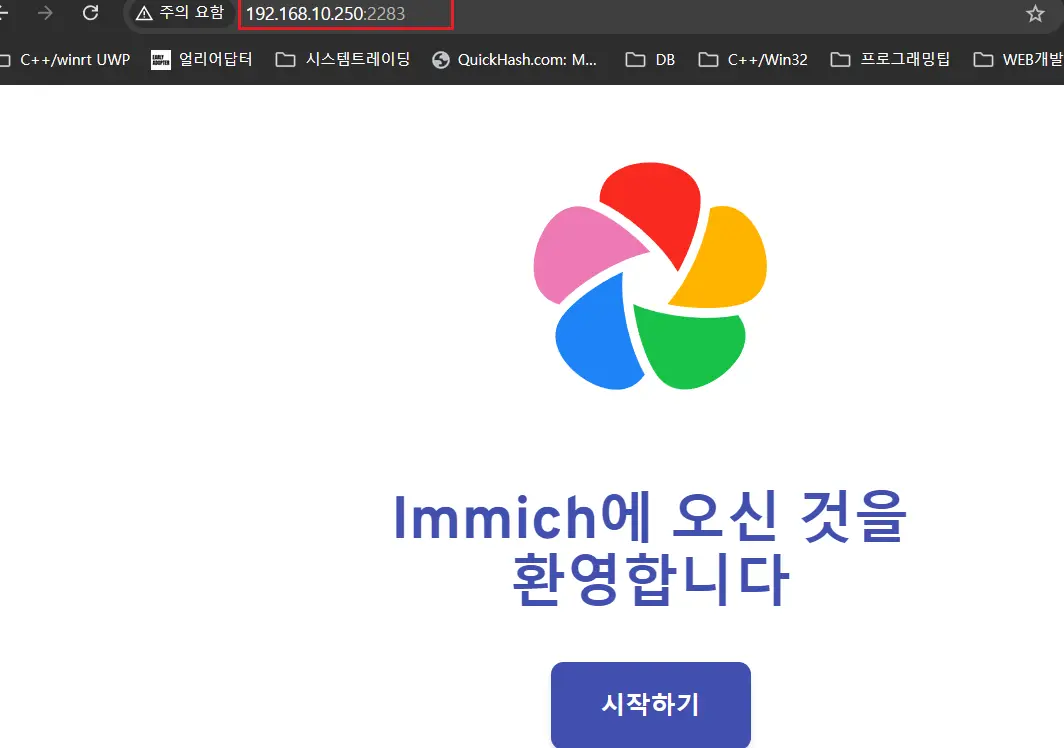Click the QuickHash globe favicon
1064x748 pixels.
(441, 60)
